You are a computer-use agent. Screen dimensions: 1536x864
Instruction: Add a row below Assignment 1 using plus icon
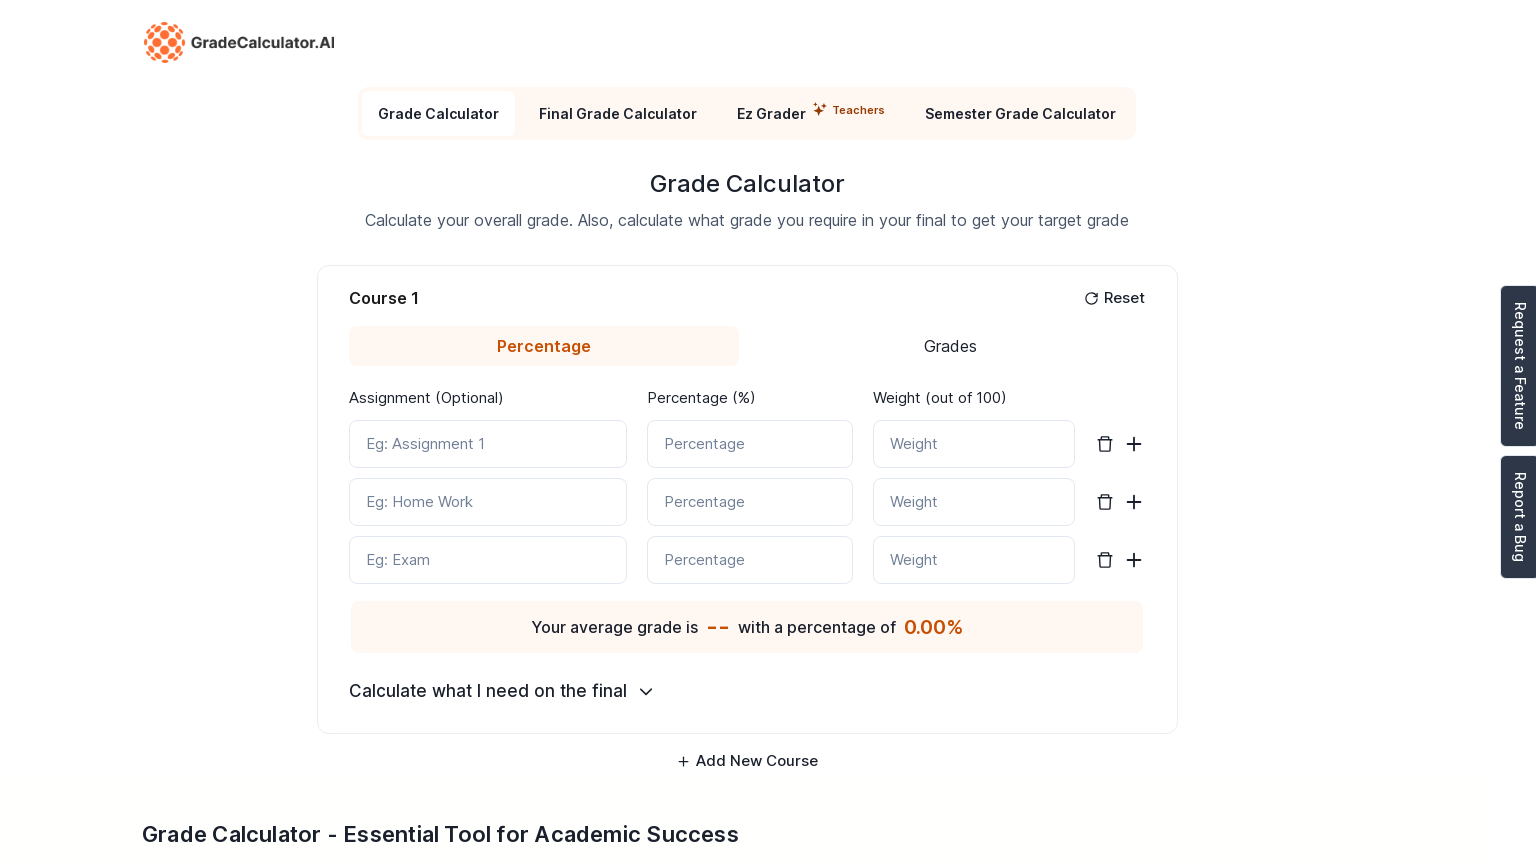pyautogui.click(x=1134, y=444)
